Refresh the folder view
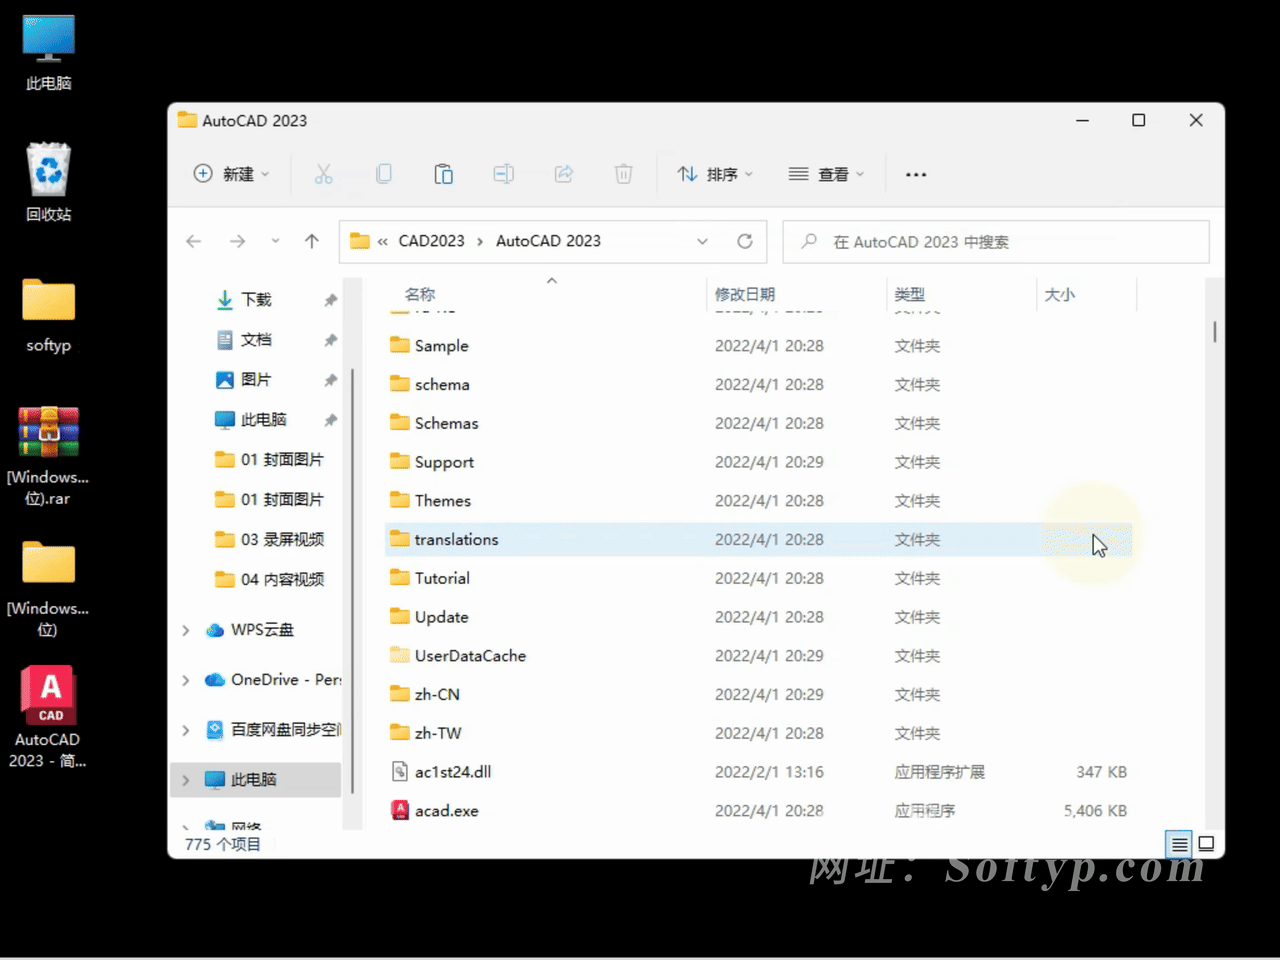The image size is (1280, 960). pyautogui.click(x=745, y=241)
